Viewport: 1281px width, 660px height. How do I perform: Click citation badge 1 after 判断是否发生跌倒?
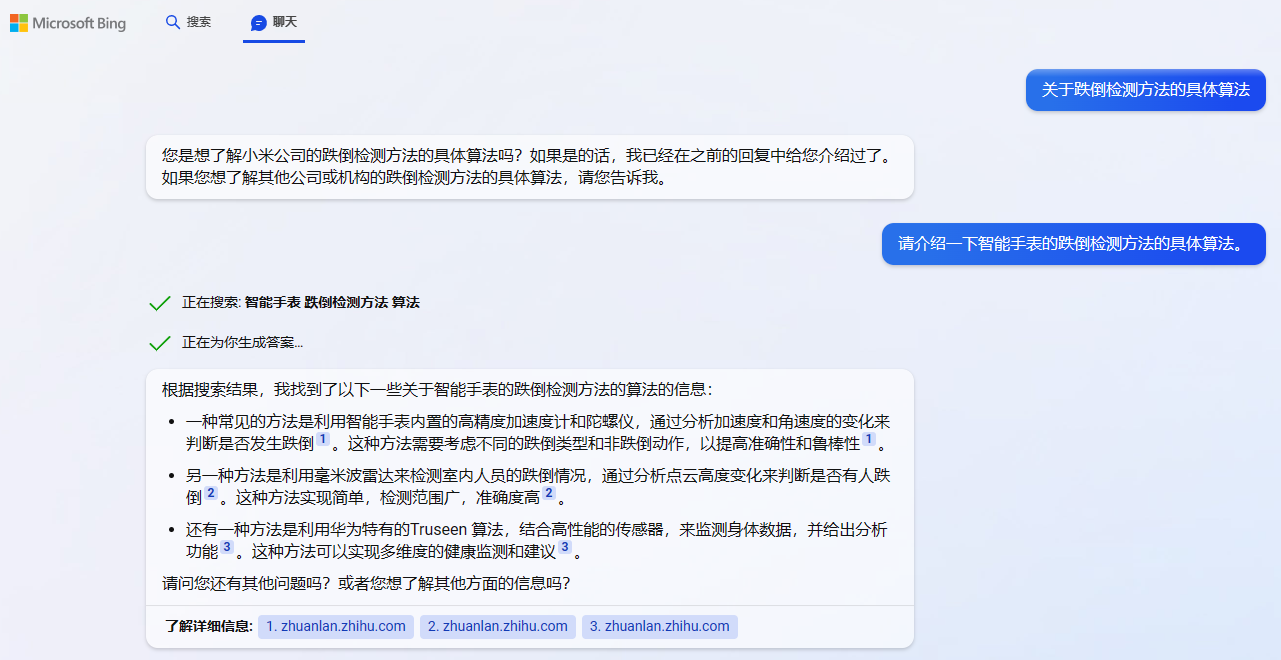tap(324, 440)
